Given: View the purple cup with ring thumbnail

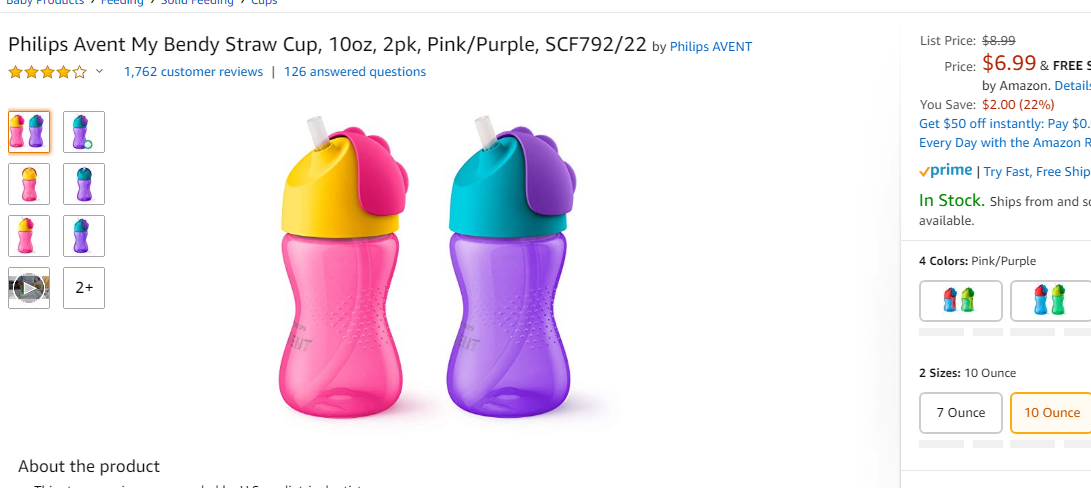Looking at the screenshot, I should point(84,132).
